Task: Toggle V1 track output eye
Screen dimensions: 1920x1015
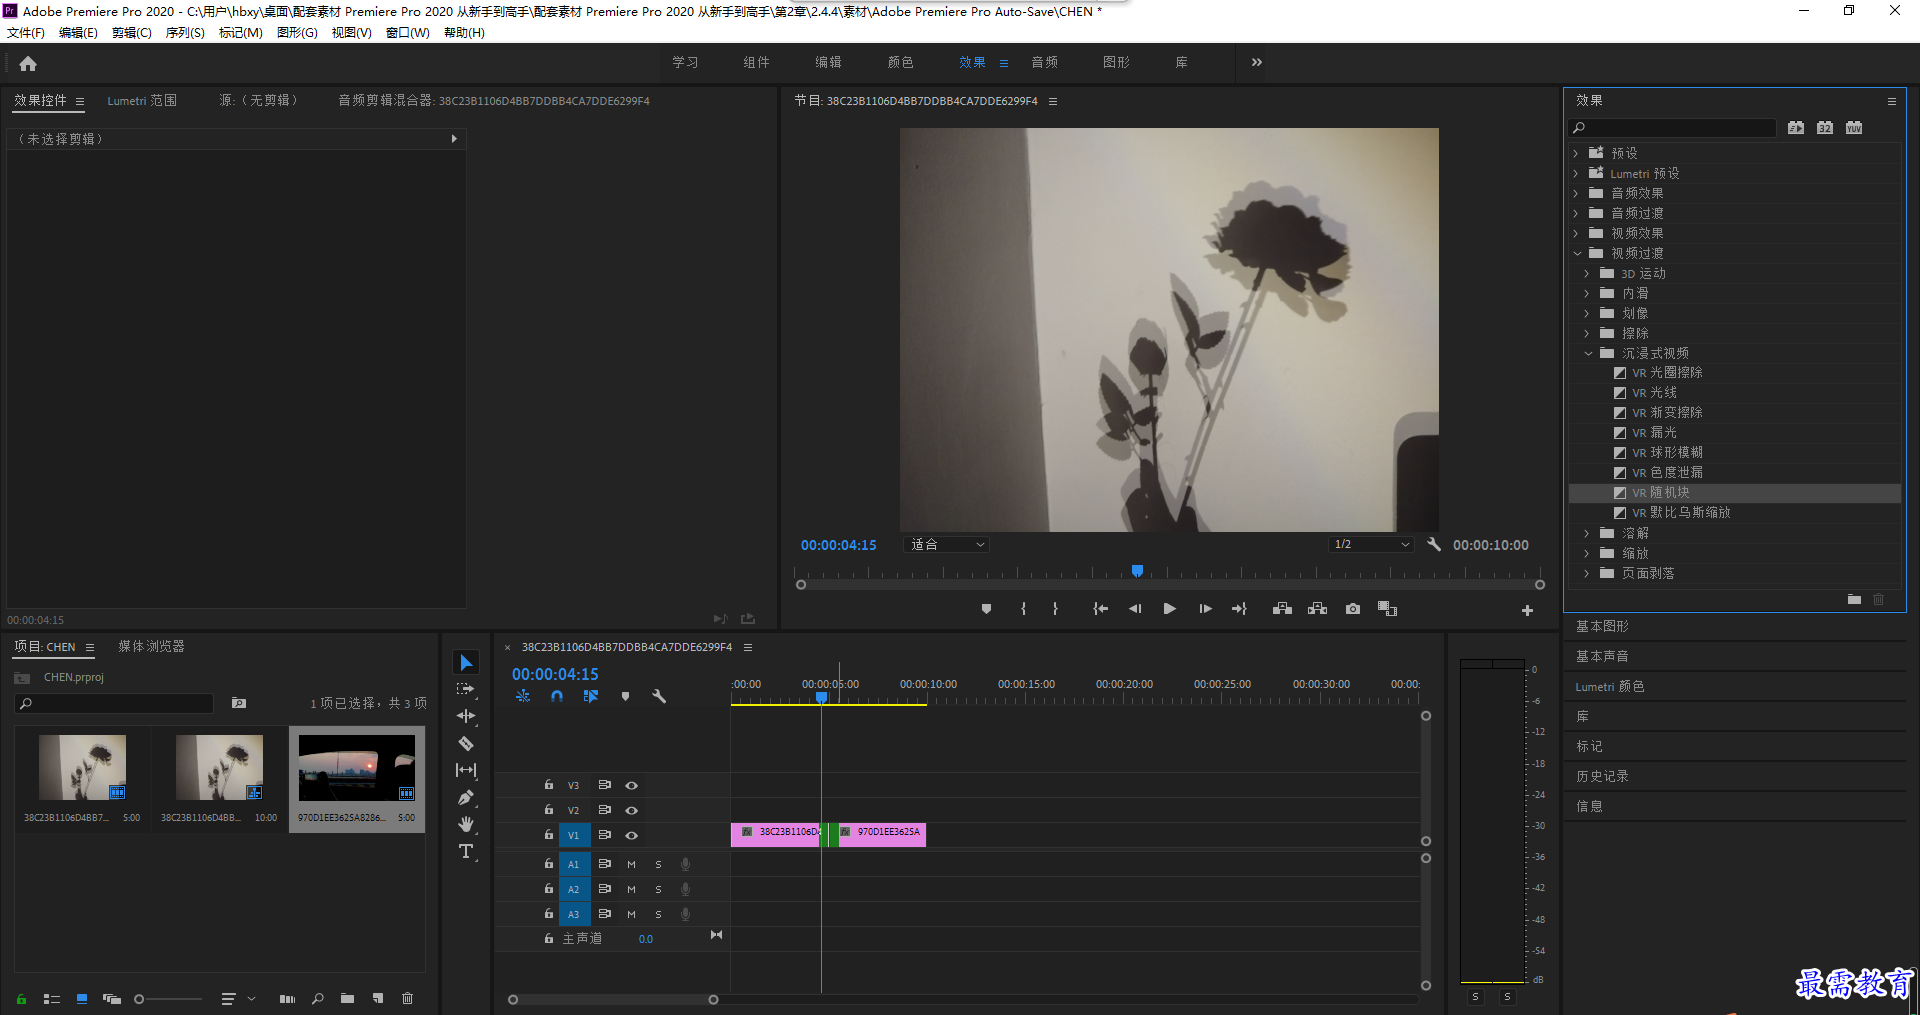Action: 632,835
